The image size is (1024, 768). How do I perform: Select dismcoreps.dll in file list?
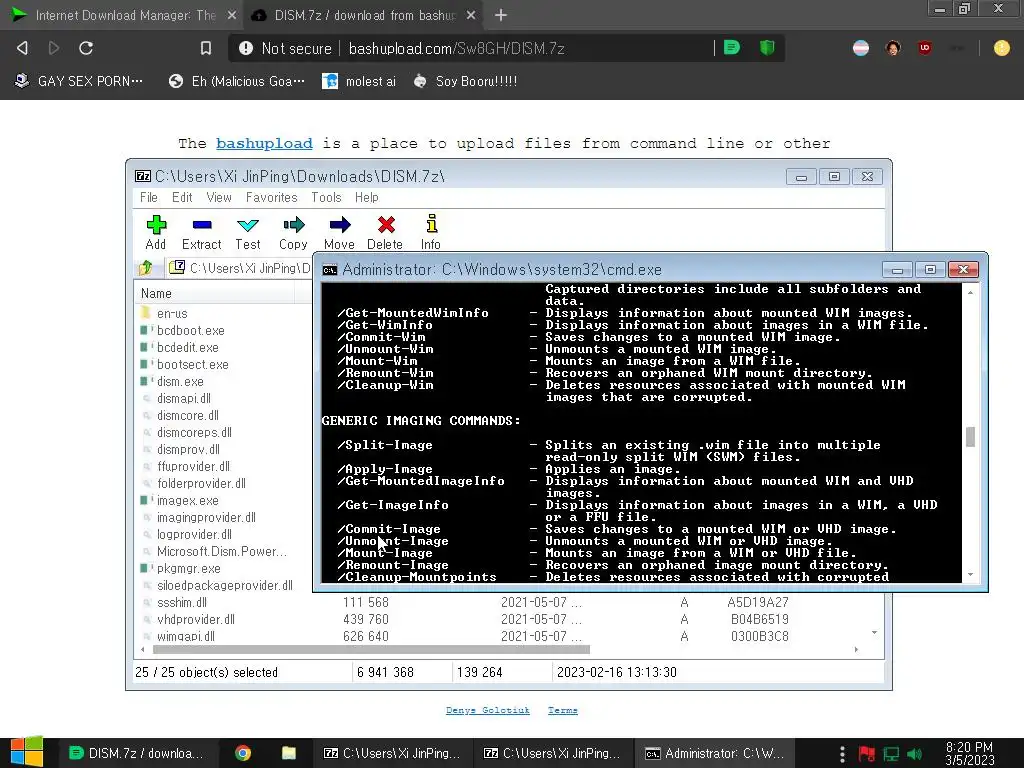(x=194, y=432)
